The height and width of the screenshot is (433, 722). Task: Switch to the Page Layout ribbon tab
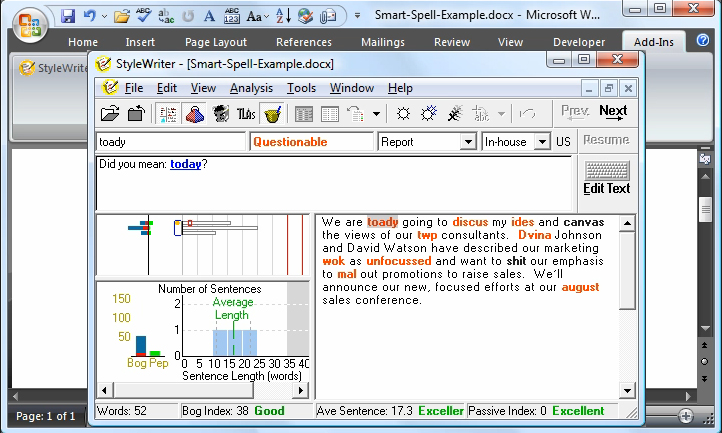[216, 42]
